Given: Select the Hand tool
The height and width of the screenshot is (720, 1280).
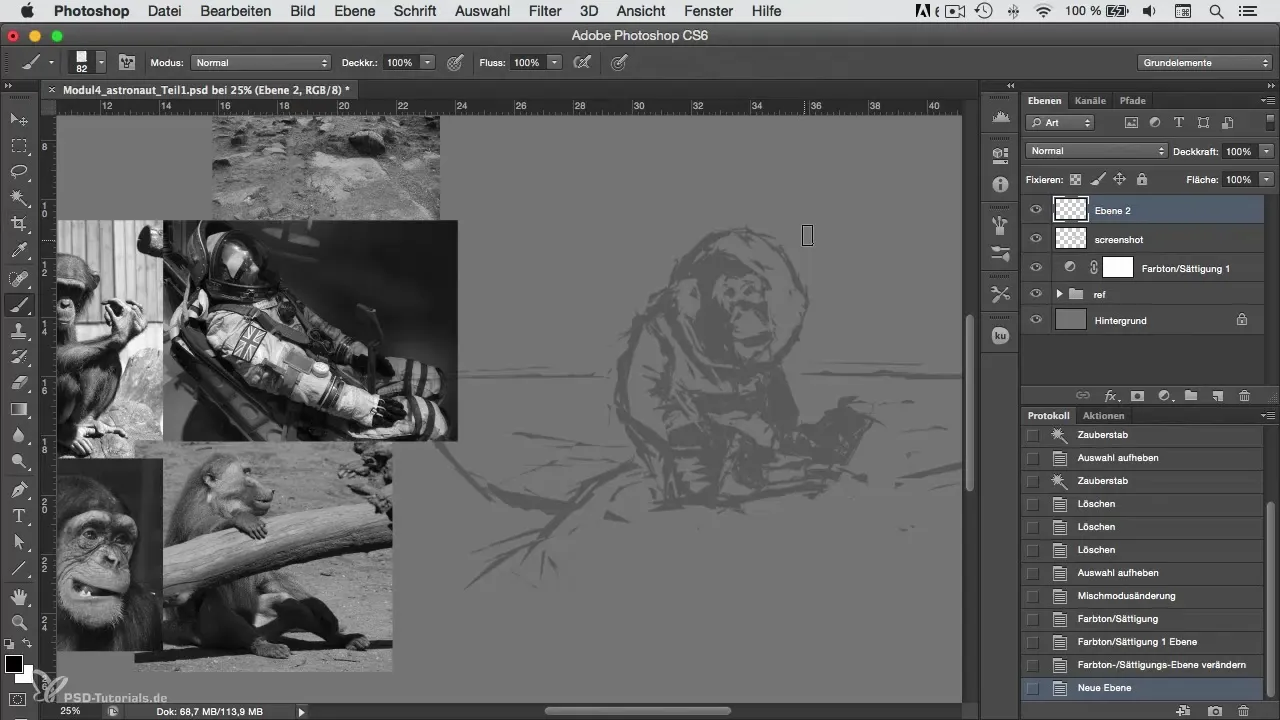Looking at the screenshot, I should (18, 597).
